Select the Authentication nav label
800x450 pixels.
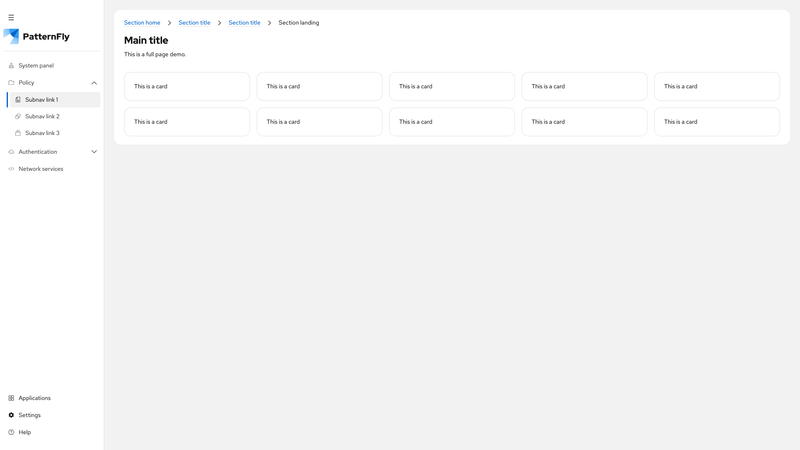pyautogui.click(x=38, y=152)
